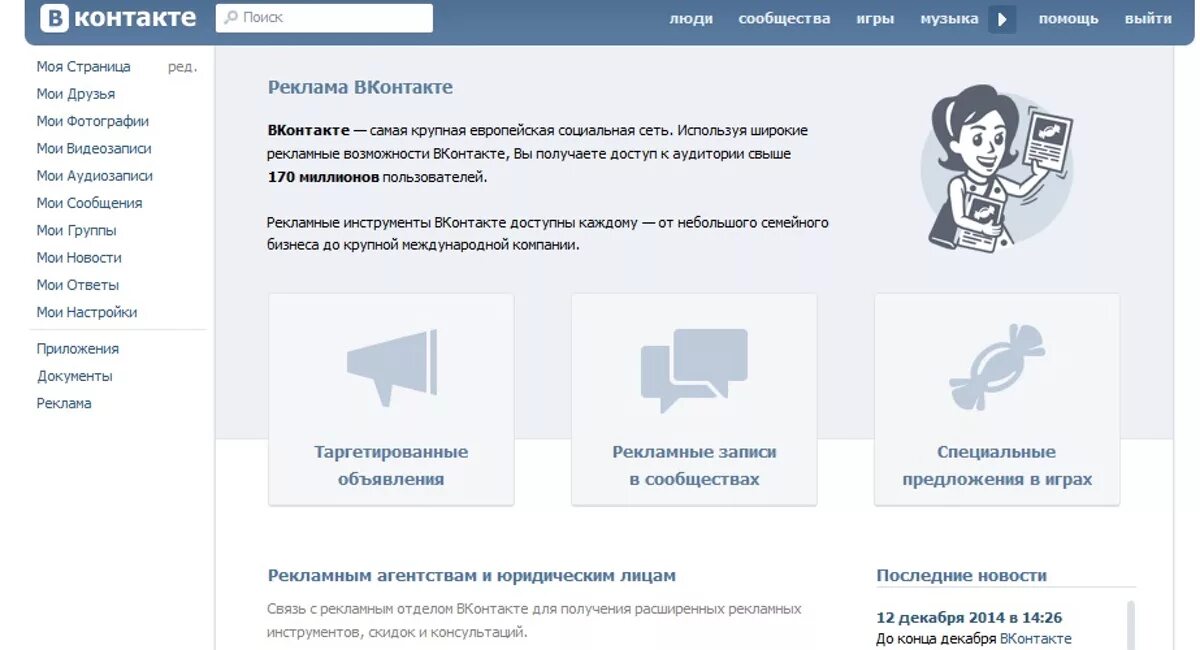Open Реклама in sidebar
The width and height of the screenshot is (1200, 650).
click(64, 403)
